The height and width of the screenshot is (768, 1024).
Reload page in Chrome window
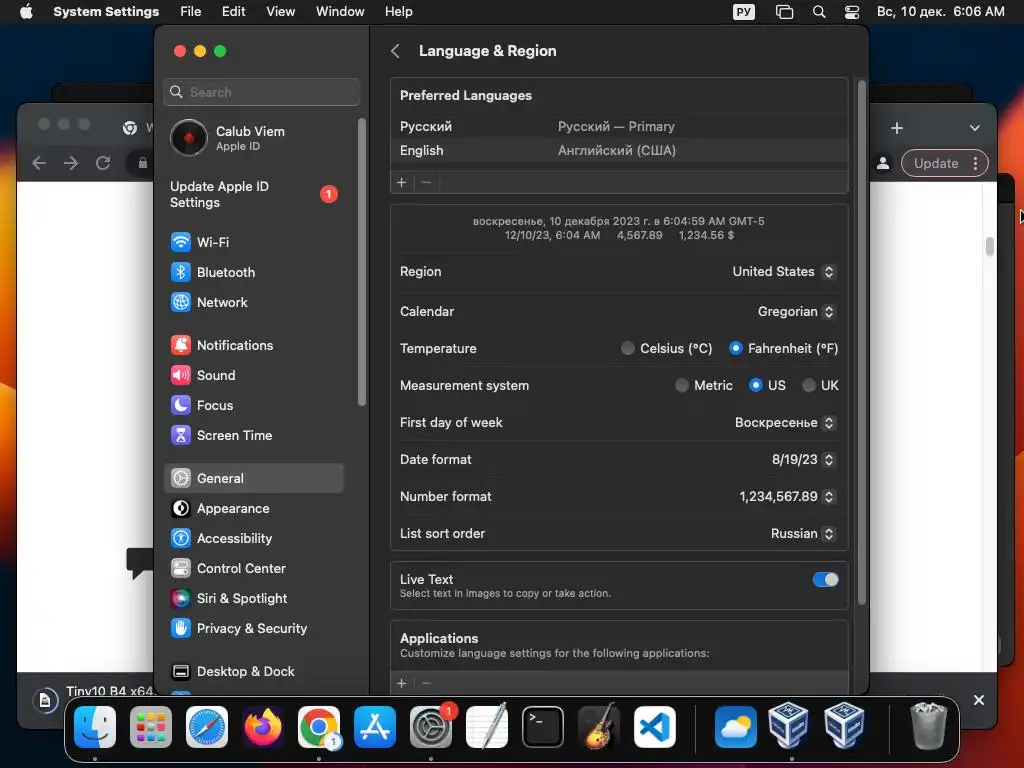click(103, 163)
